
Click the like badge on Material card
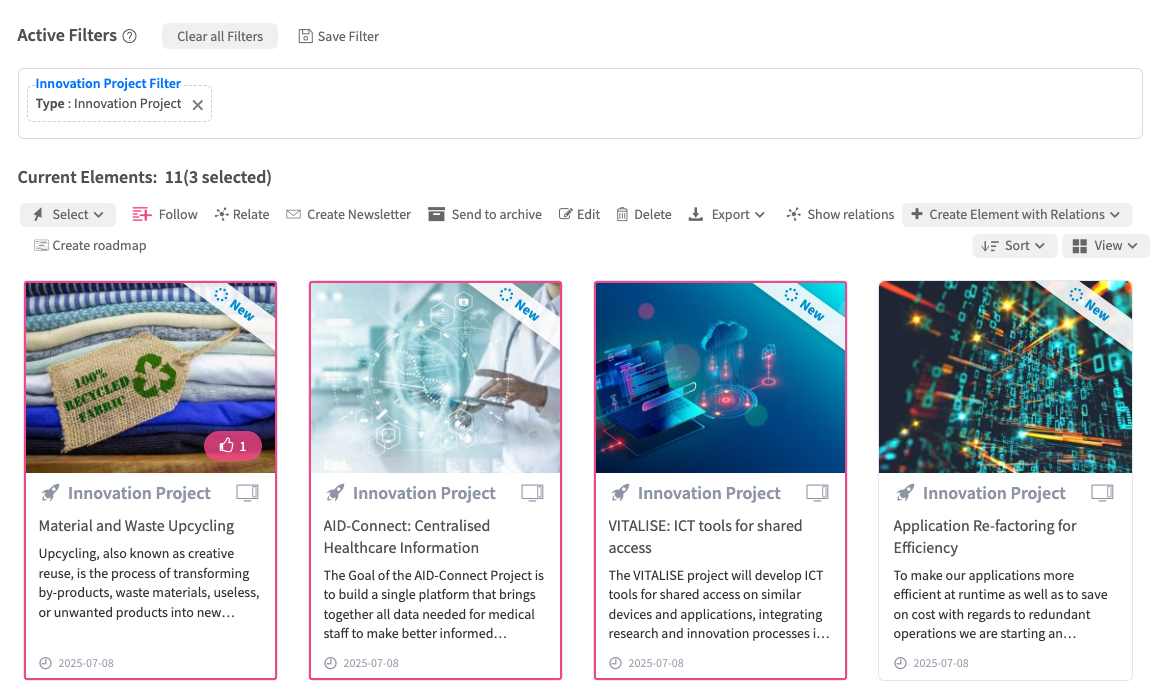(233, 446)
